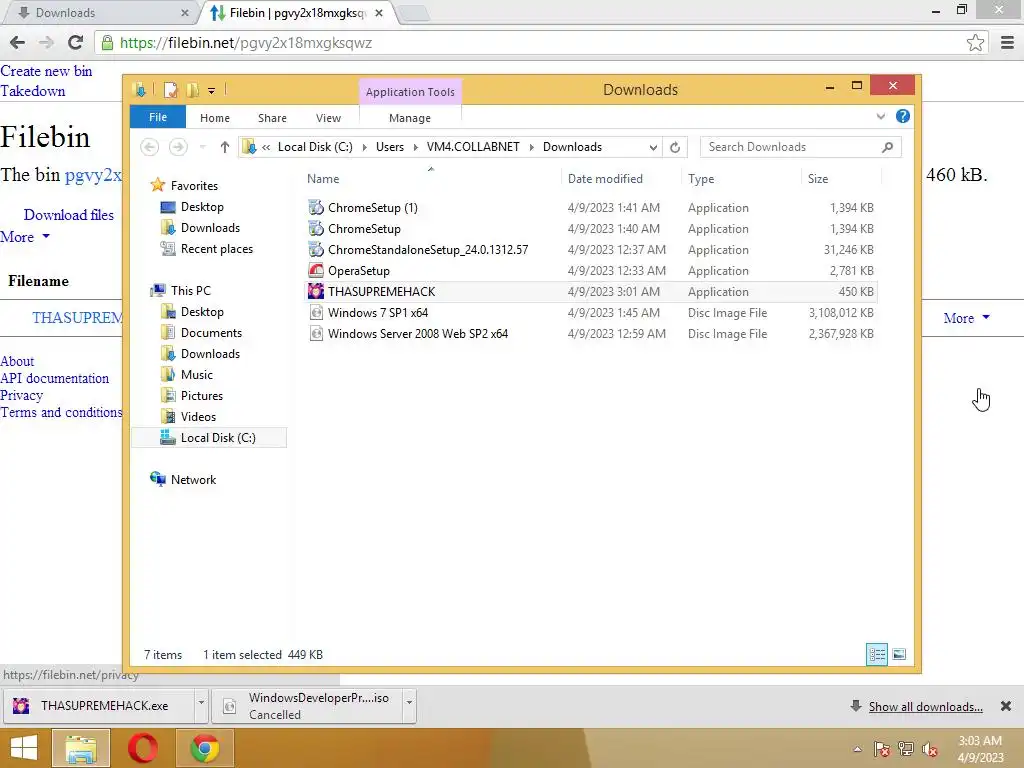Select the Windows Server 2008 Web SP2 x64 file
Image resolution: width=1024 pixels, height=768 pixels.
click(592, 334)
